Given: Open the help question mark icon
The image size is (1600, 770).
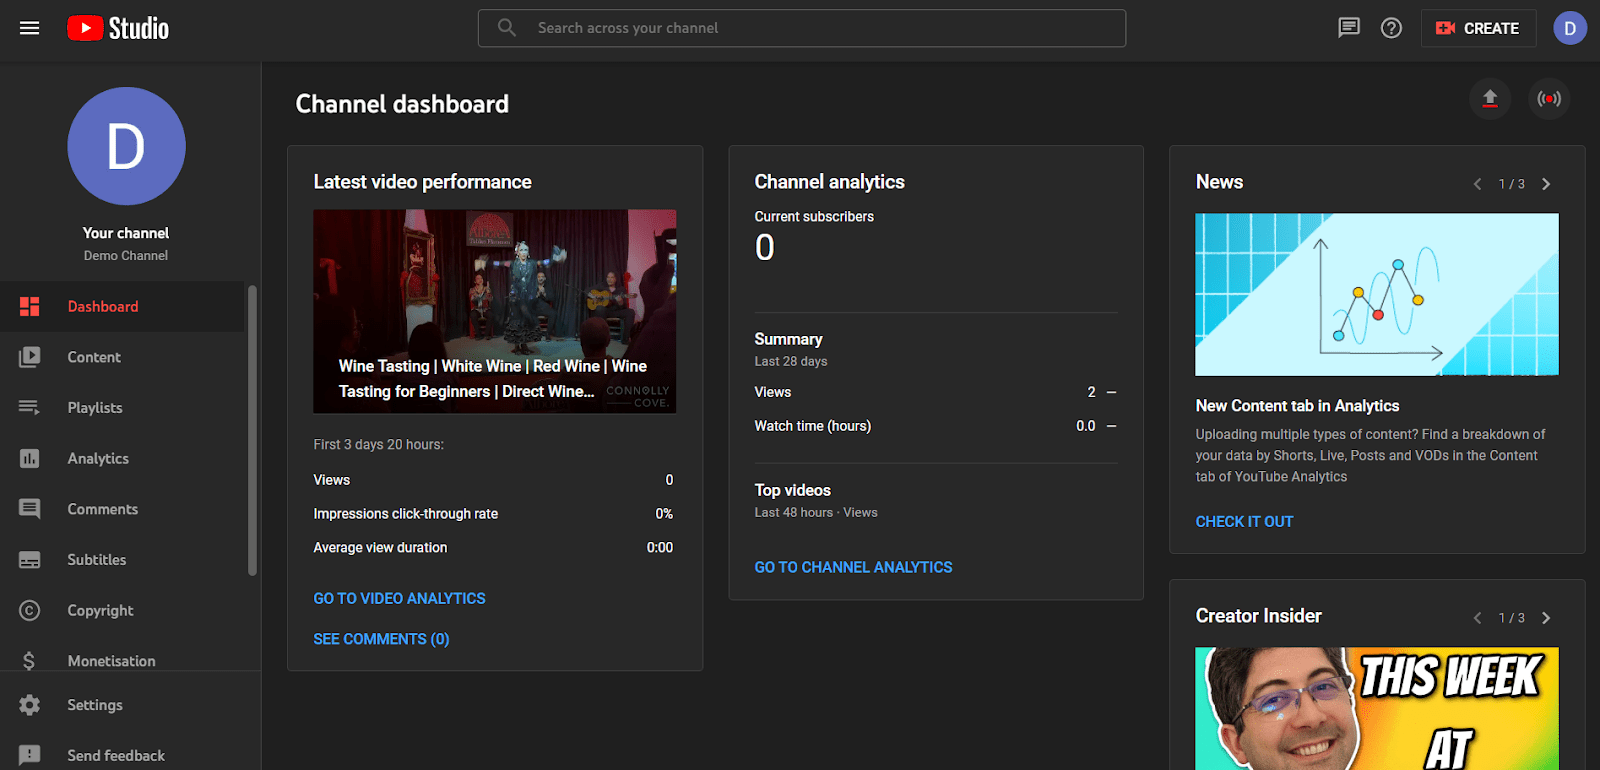Looking at the screenshot, I should (x=1391, y=28).
